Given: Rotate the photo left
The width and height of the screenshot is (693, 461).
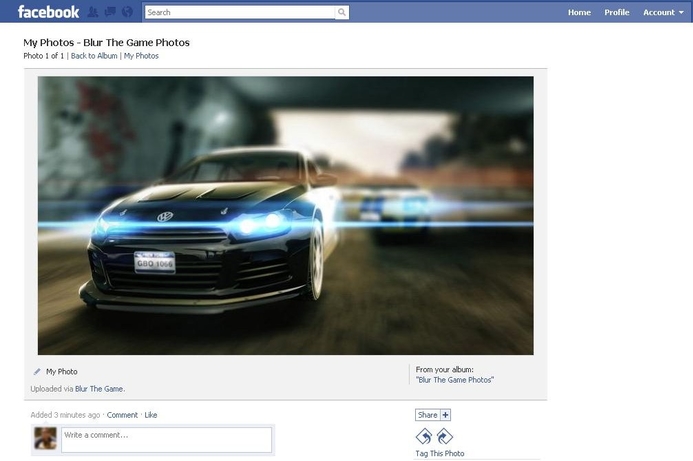Looking at the screenshot, I should (424, 437).
